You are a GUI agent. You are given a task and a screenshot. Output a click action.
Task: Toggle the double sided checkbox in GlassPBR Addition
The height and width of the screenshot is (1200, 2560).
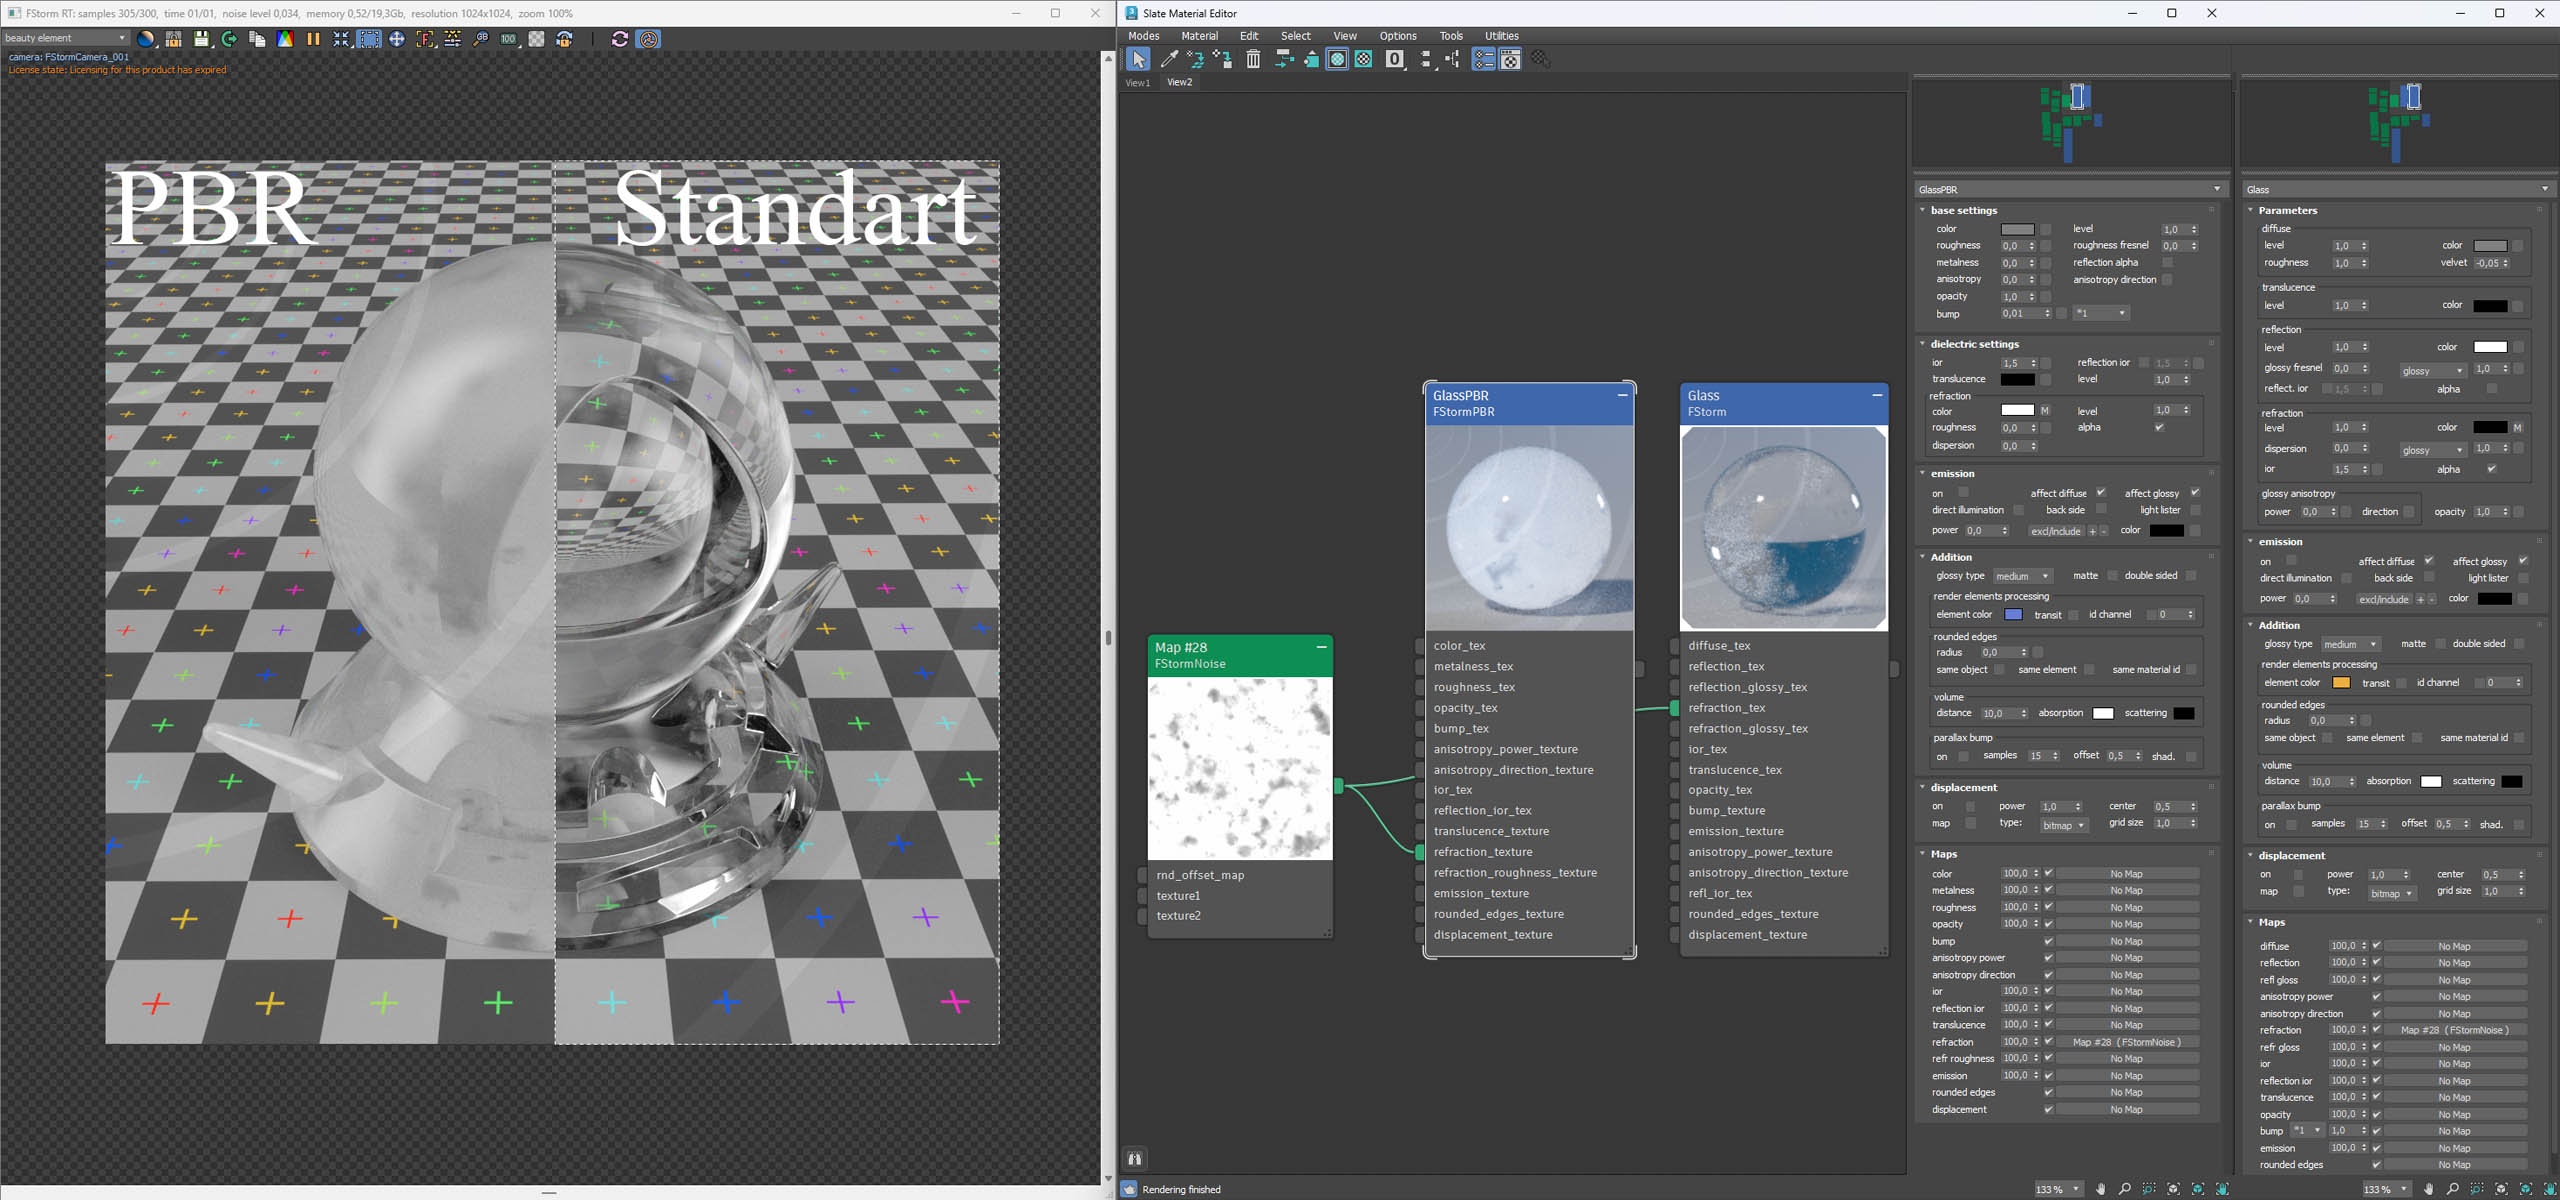2190,576
